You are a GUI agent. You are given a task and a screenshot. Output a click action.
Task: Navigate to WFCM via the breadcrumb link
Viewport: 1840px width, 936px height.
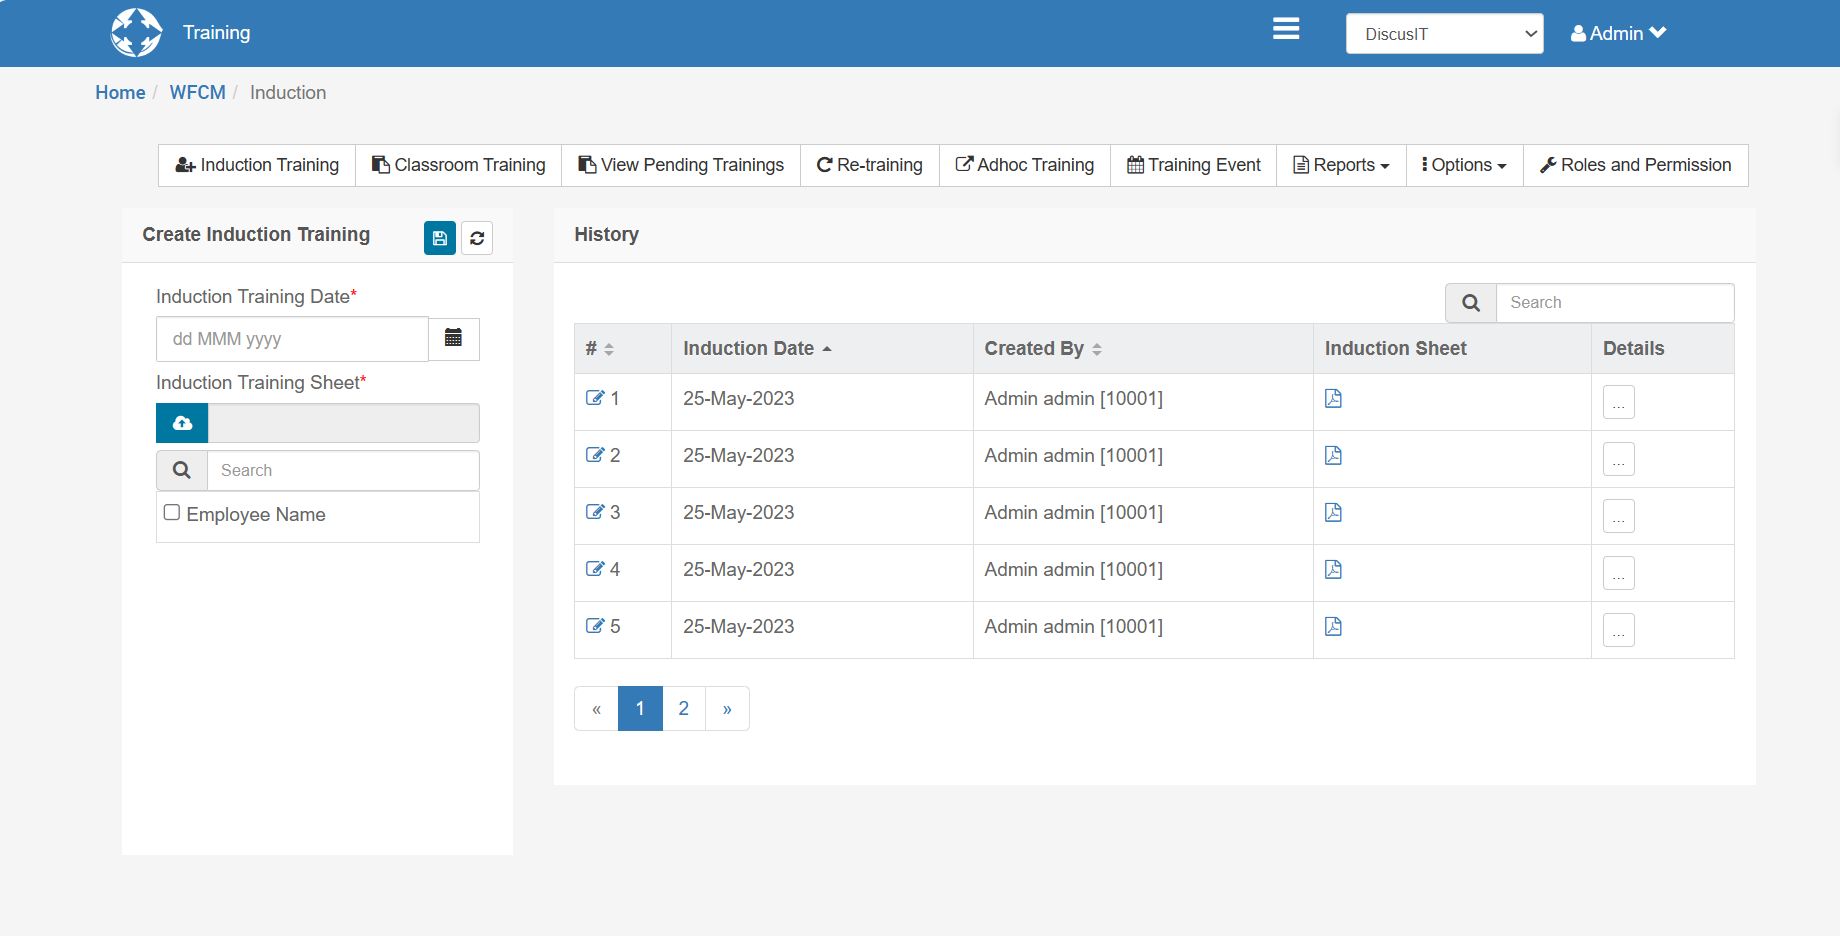coord(197,92)
